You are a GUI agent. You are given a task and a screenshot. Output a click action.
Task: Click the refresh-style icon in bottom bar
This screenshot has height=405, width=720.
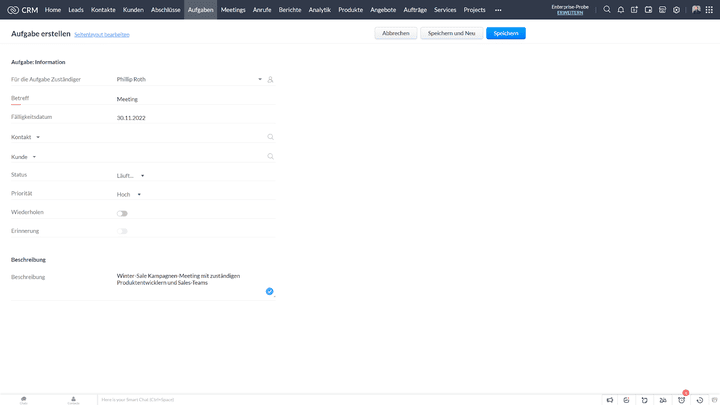click(x=645, y=400)
